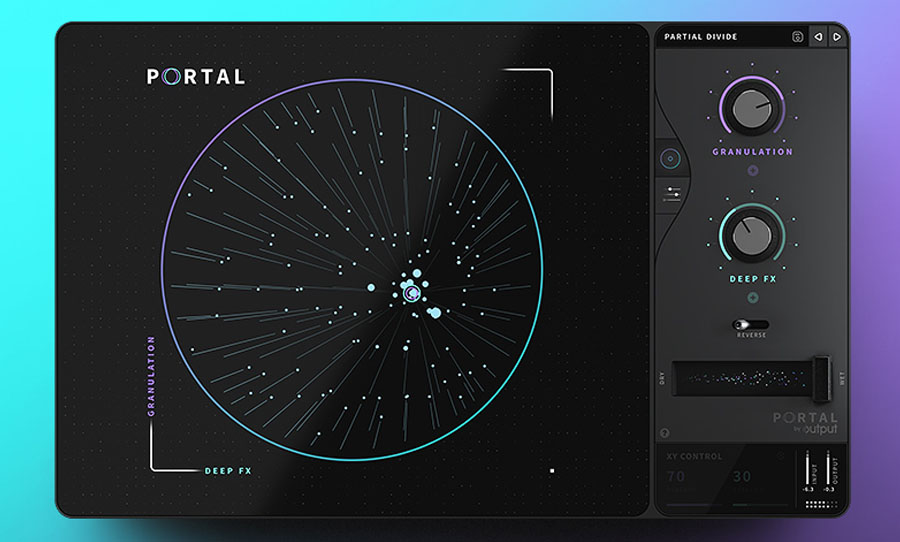Click the vertical GRANULATION axis label
The image size is (900, 542).
[151, 376]
